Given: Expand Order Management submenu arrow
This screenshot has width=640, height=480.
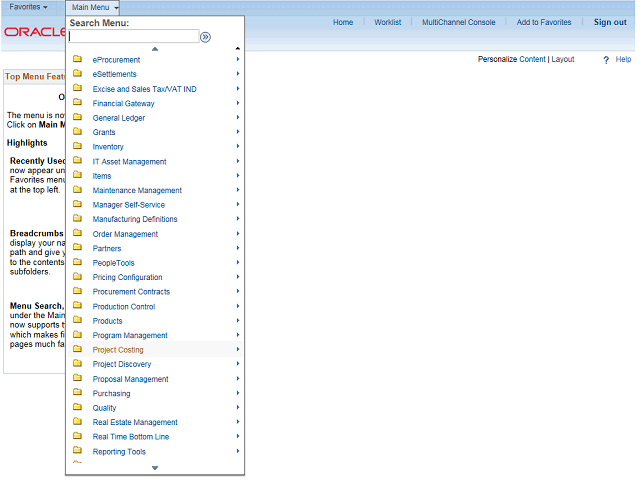Looking at the screenshot, I should (238, 233).
